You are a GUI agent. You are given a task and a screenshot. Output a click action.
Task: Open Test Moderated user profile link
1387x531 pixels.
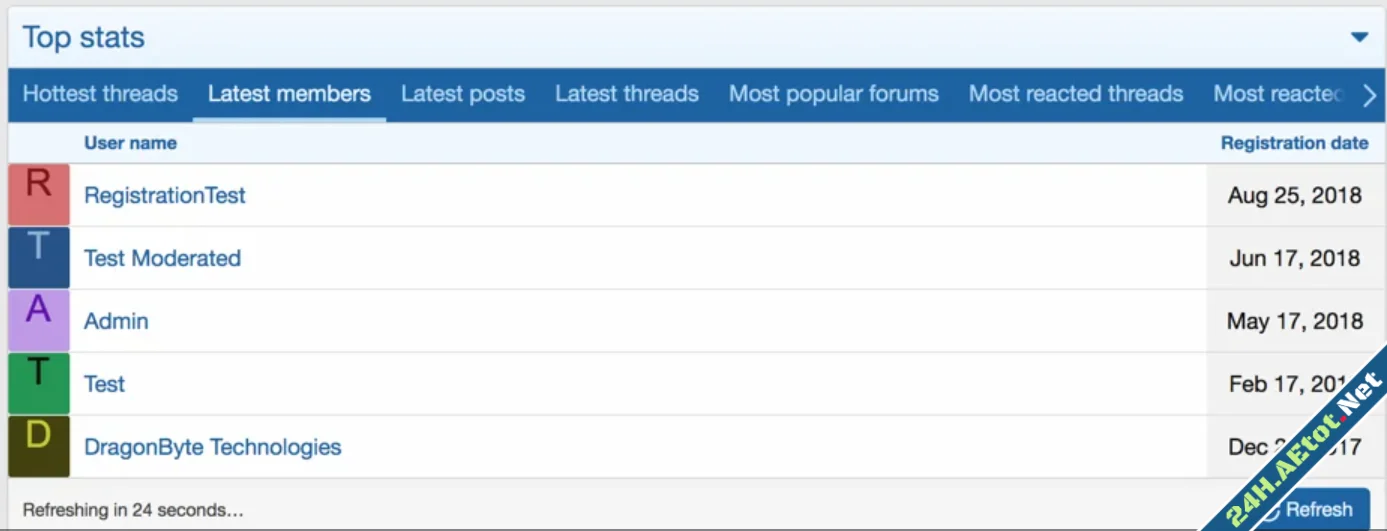[162, 258]
